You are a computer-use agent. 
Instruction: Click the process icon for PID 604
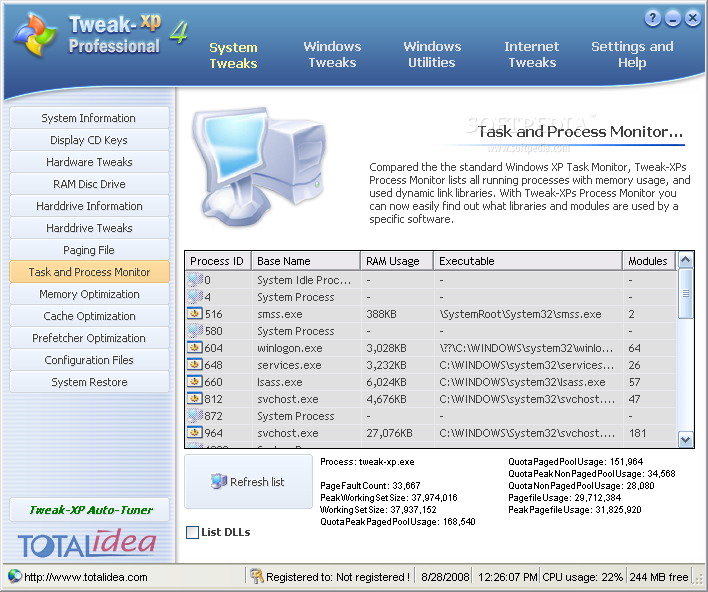coord(195,348)
